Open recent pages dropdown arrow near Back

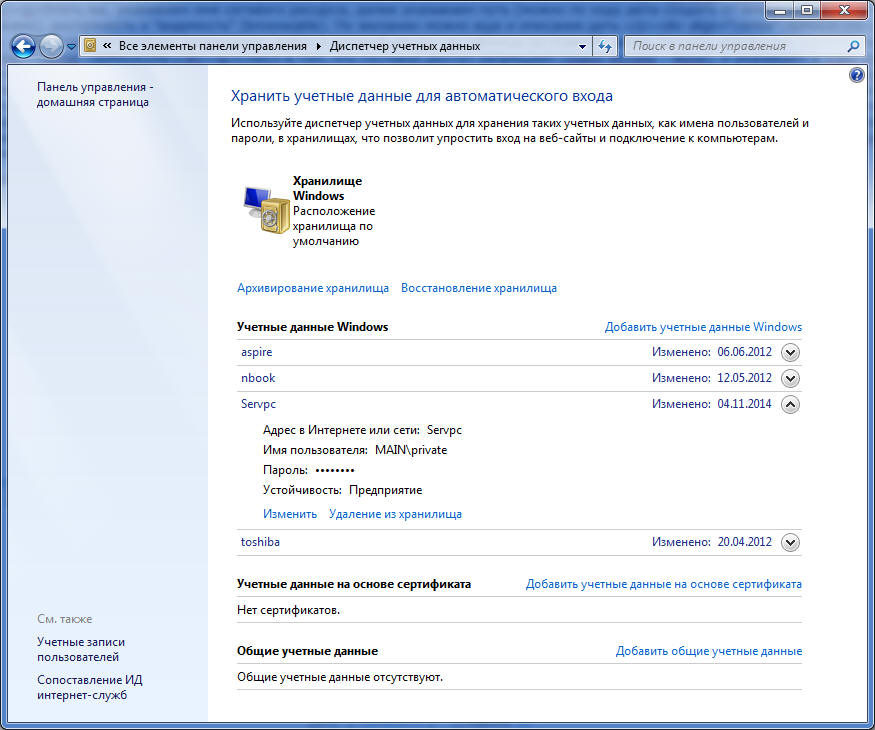pos(71,47)
